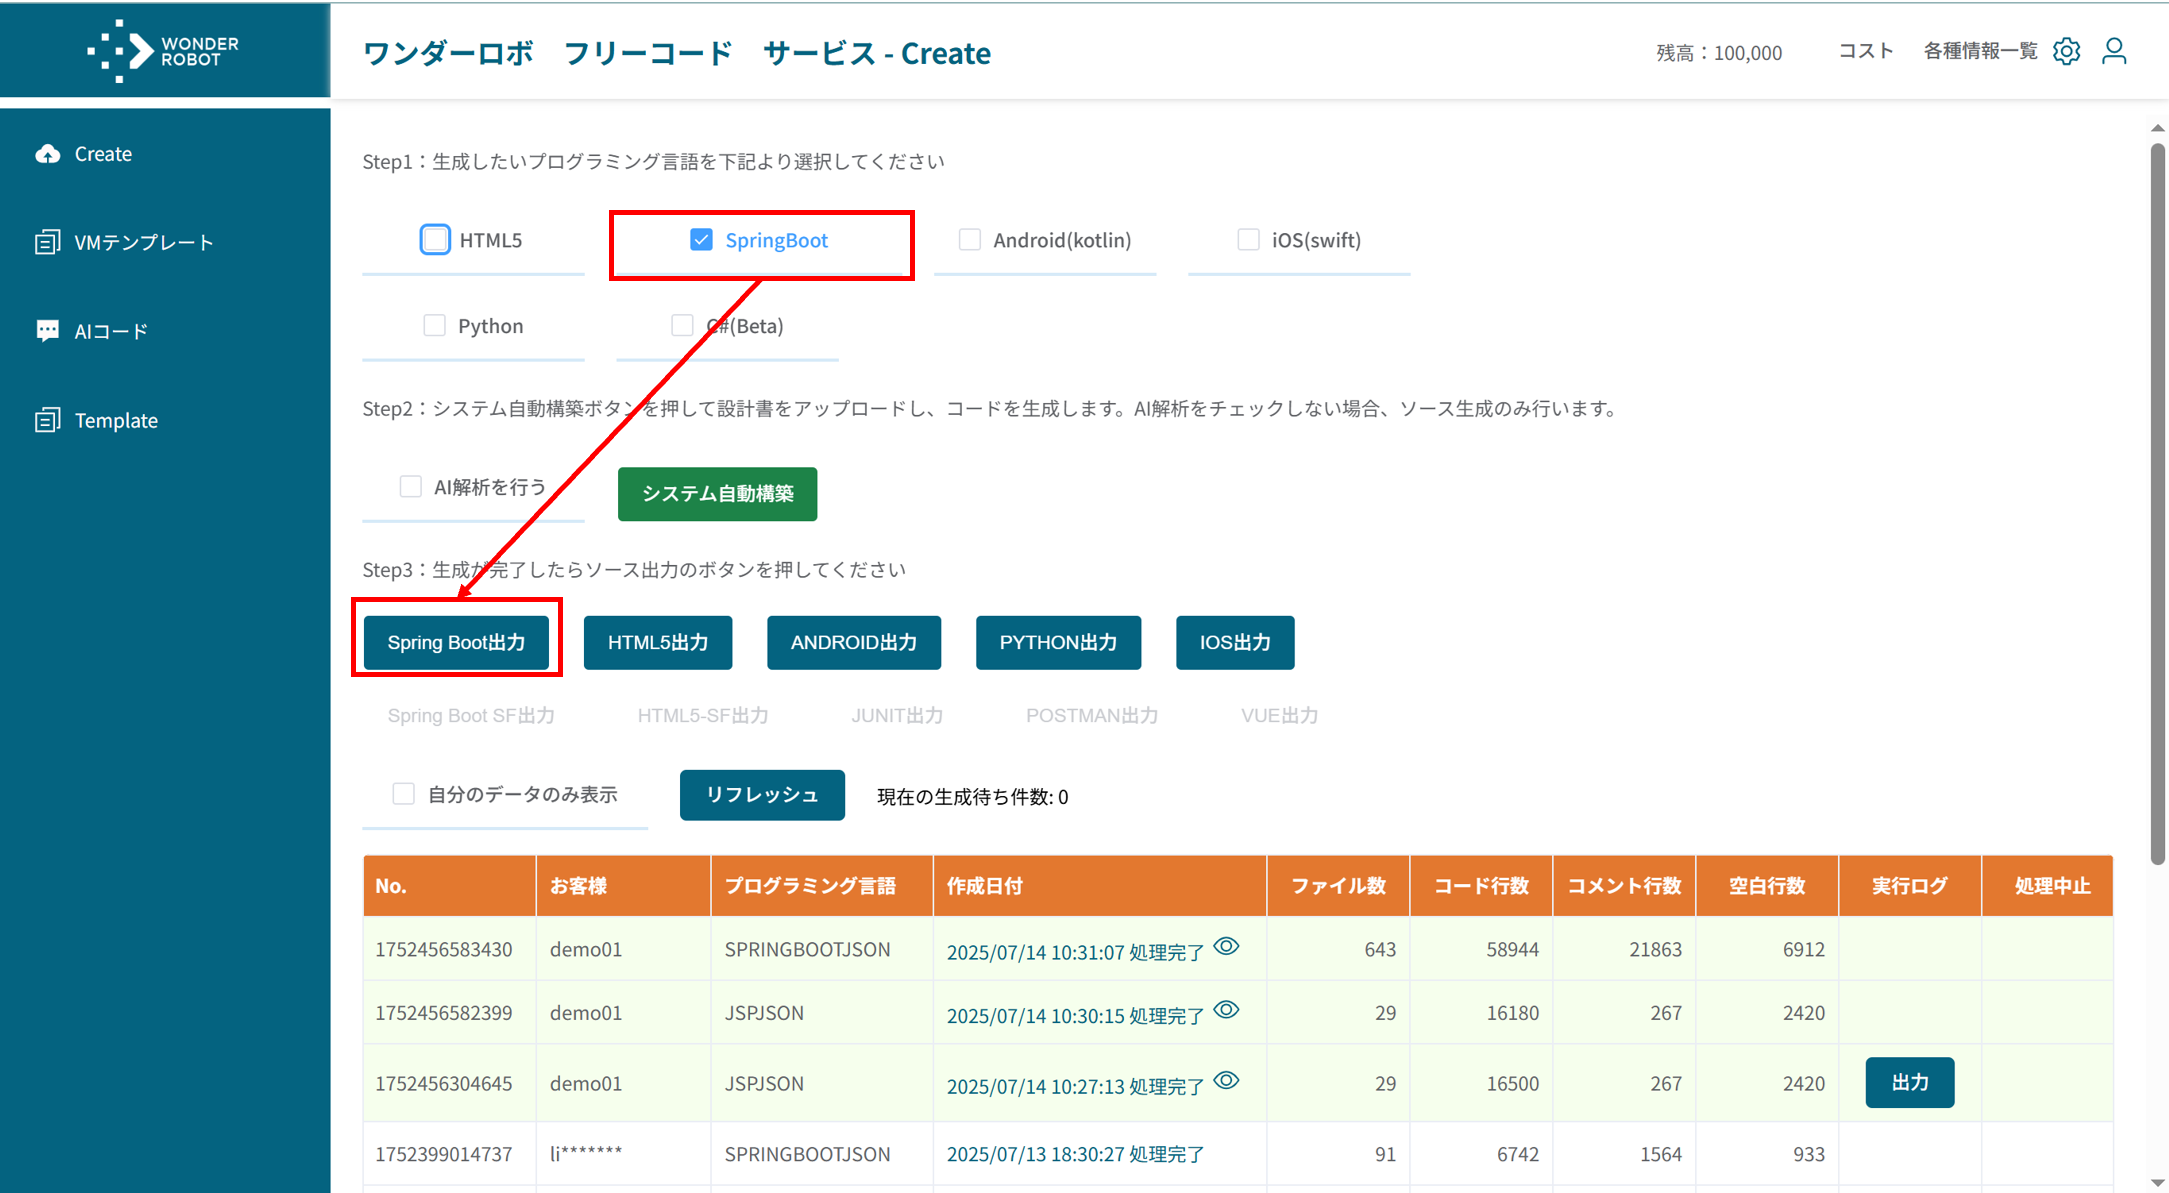Open 2025/07/14 10:30:15 処理完了 link
Viewport: 2169px width, 1193px height.
click(x=1075, y=1015)
